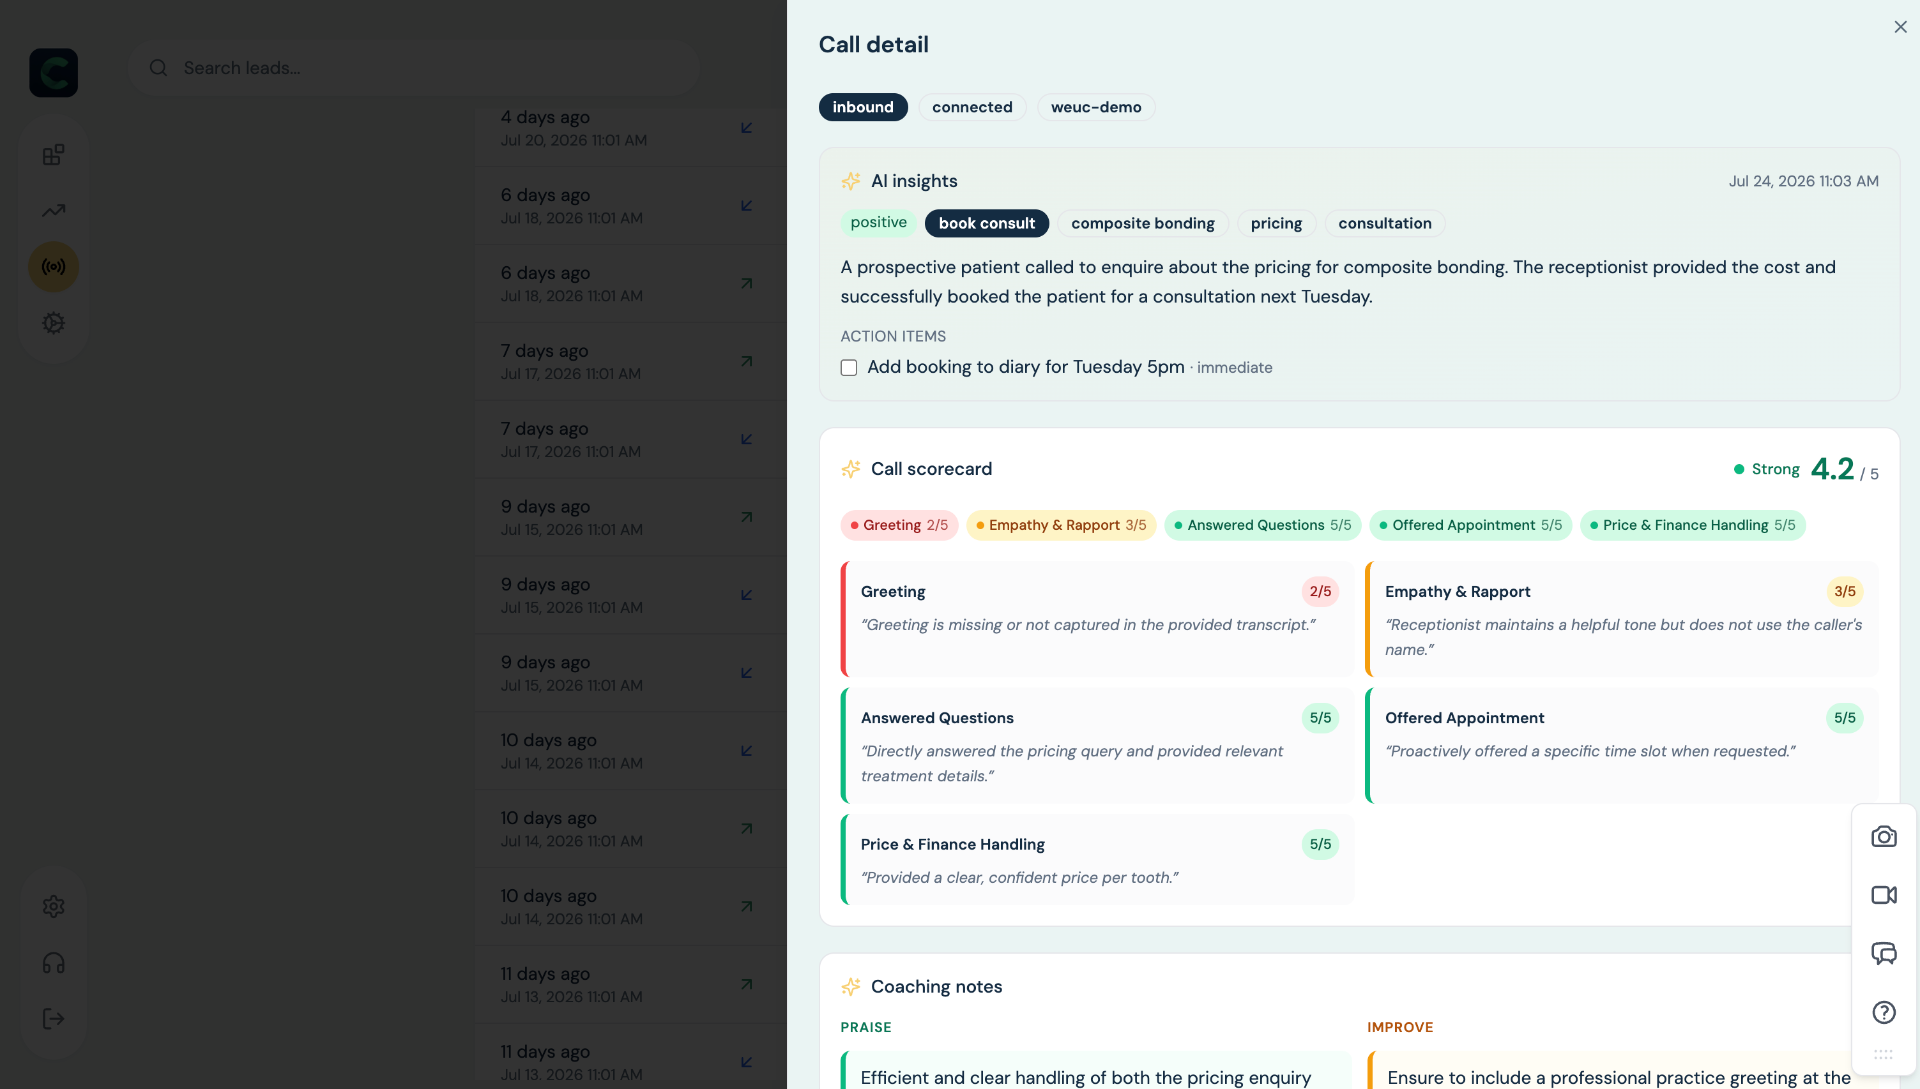Click the 4.2 overall score

point(1832,469)
